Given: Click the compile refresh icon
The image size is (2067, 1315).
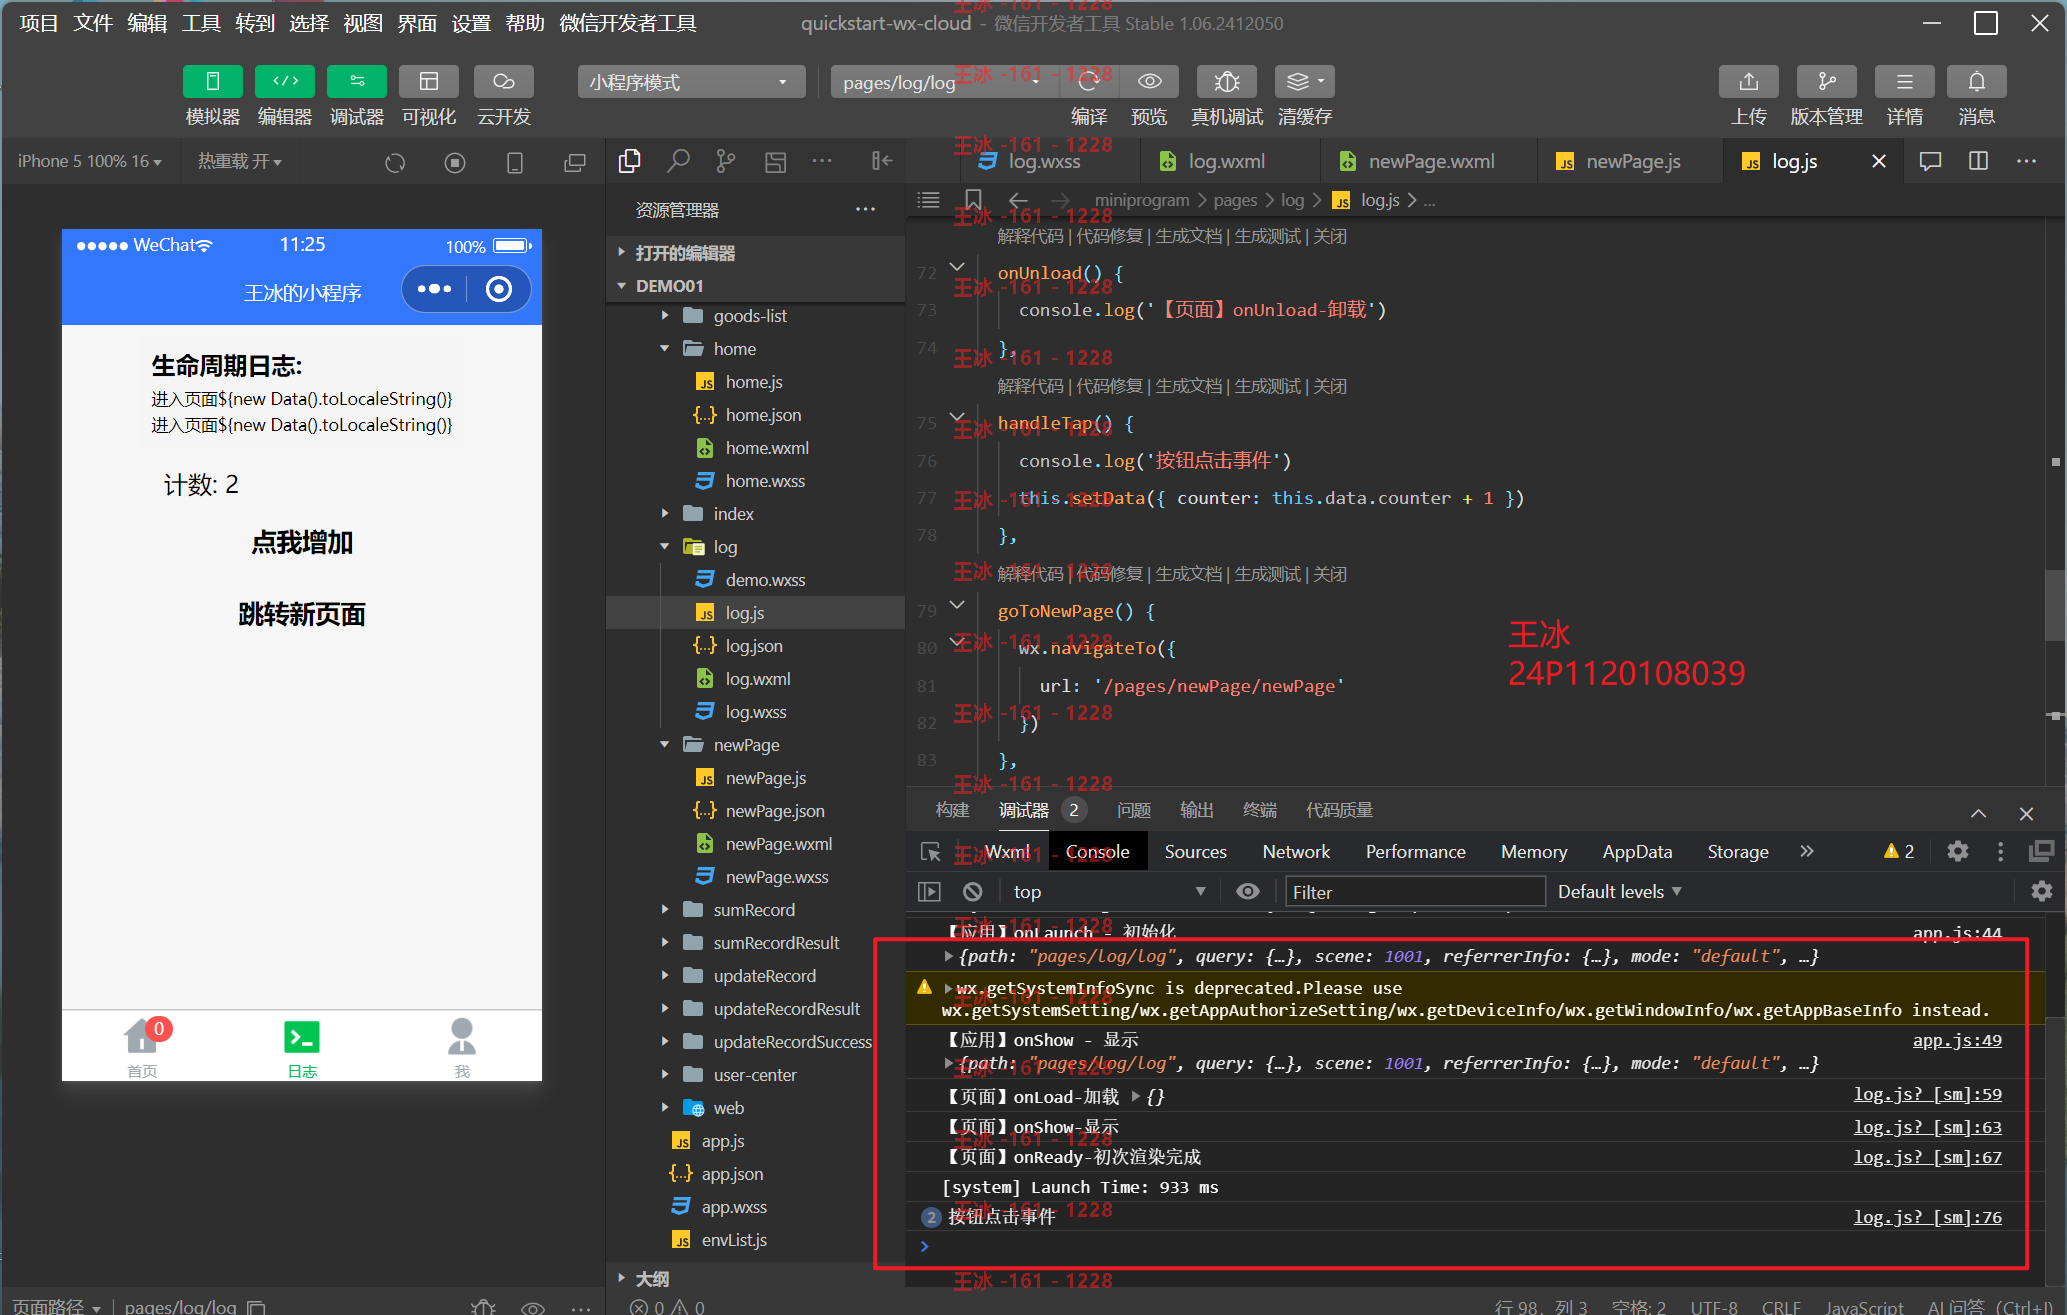Looking at the screenshot, I should point(1088,81).
